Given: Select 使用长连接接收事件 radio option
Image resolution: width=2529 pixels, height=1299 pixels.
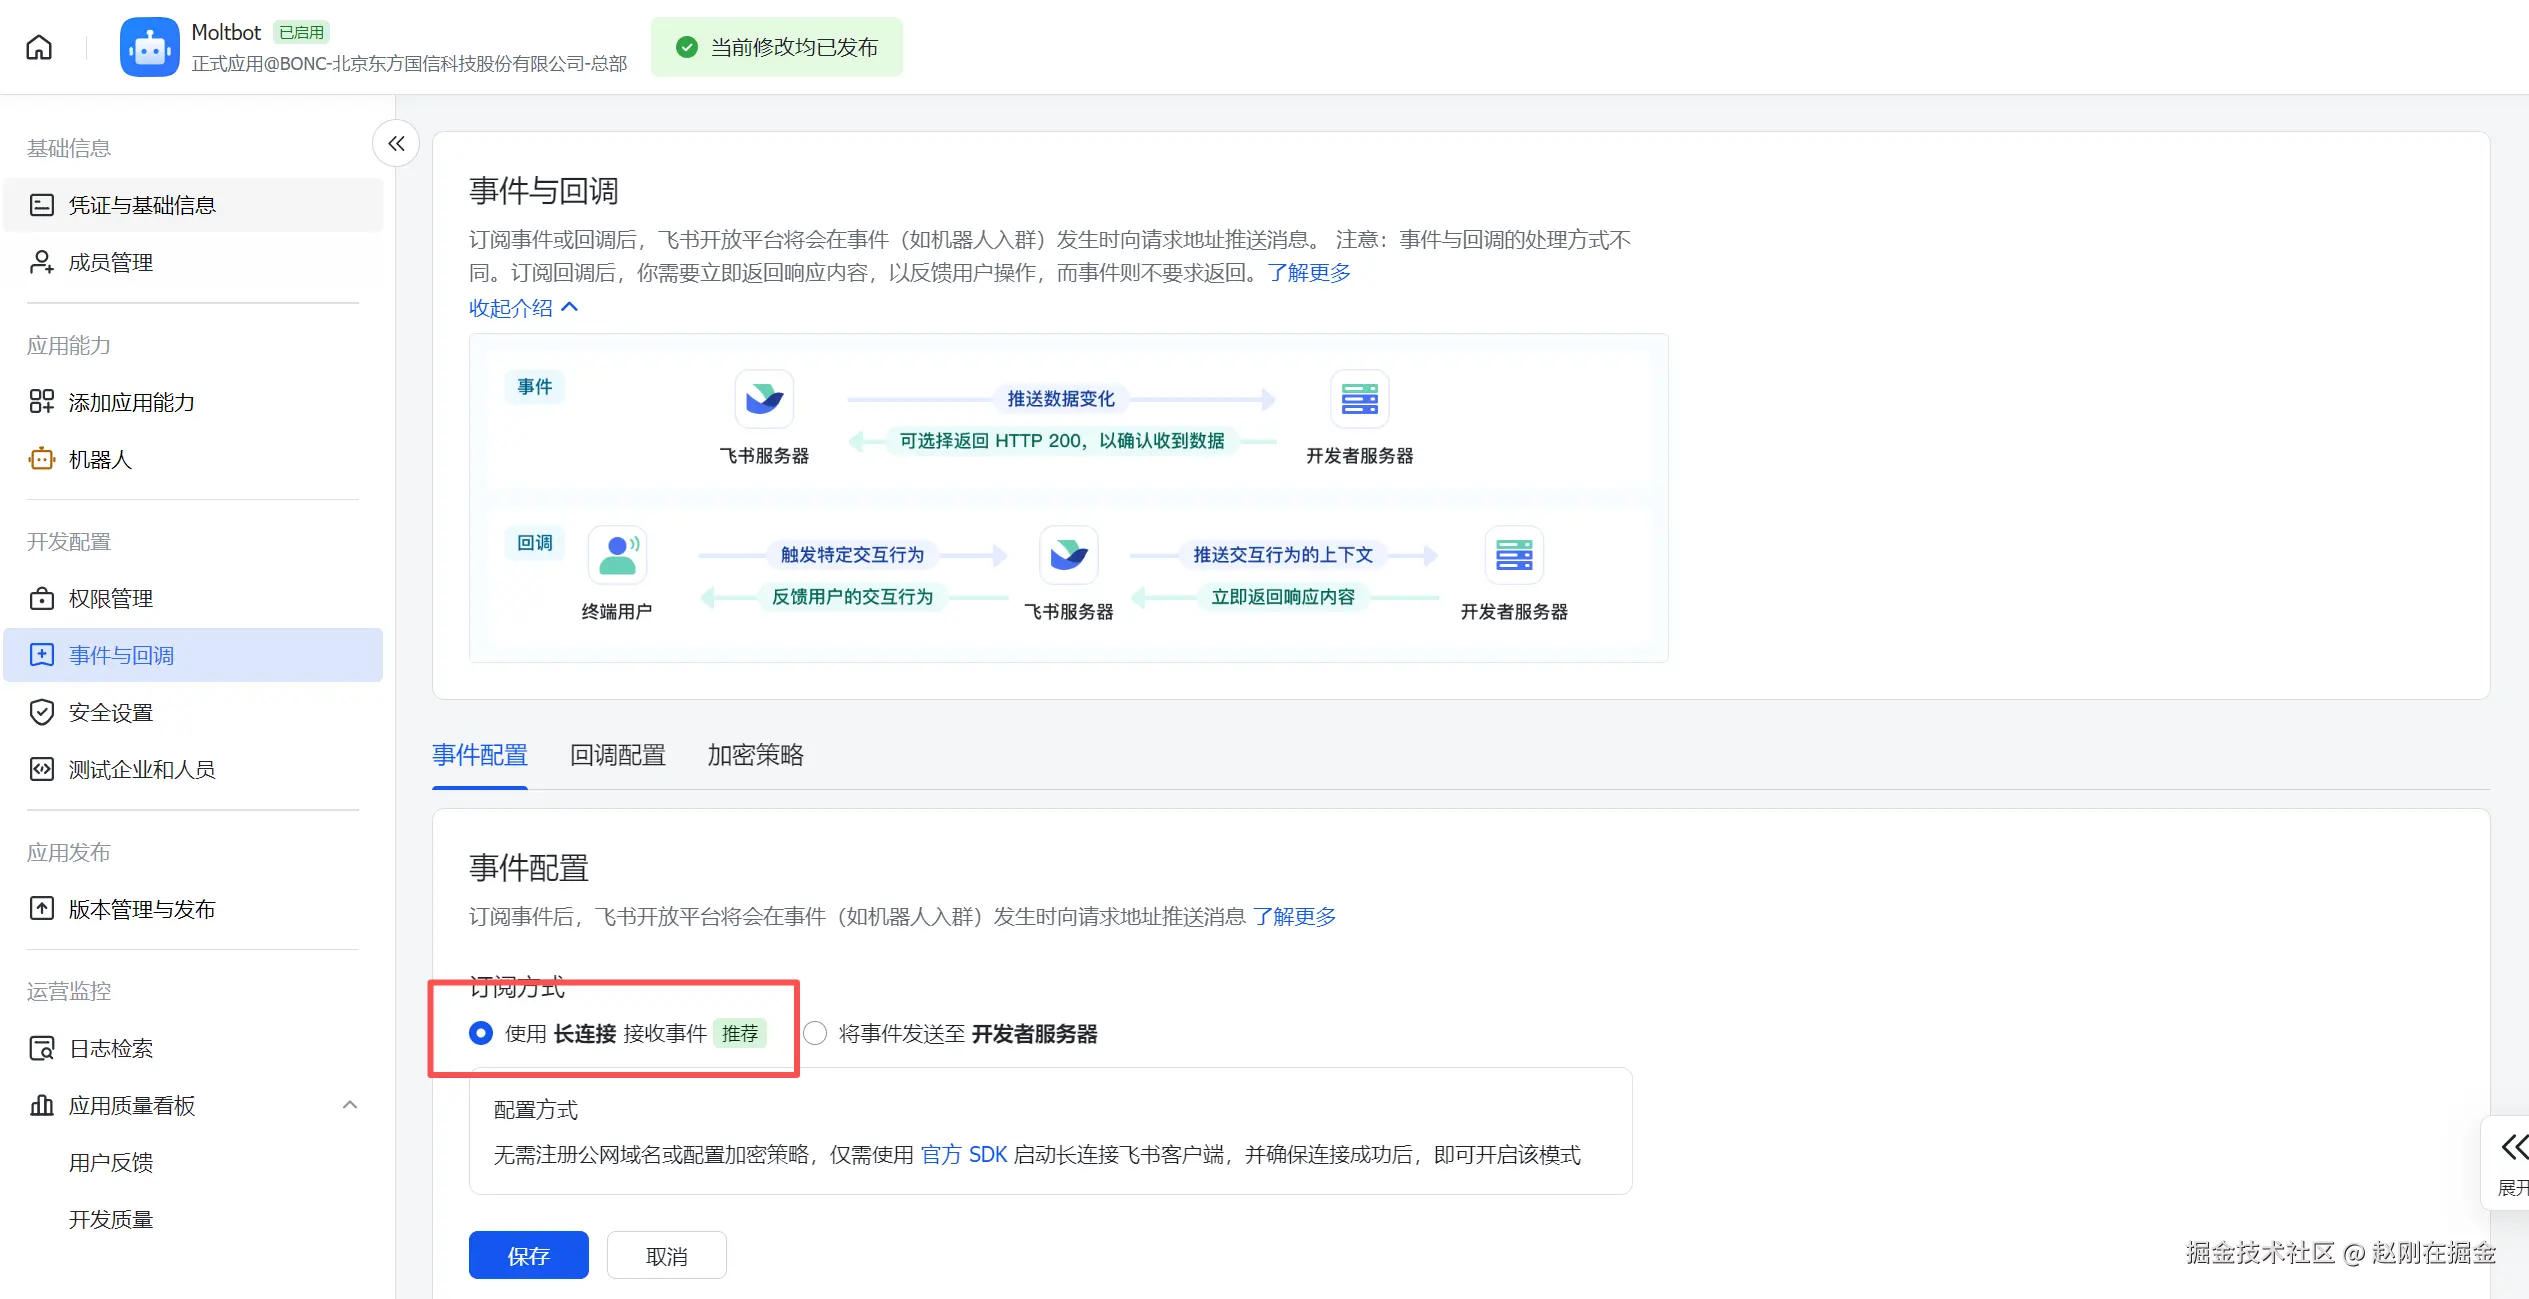Looking at the screenshot, I should (x=481, y=1033).
